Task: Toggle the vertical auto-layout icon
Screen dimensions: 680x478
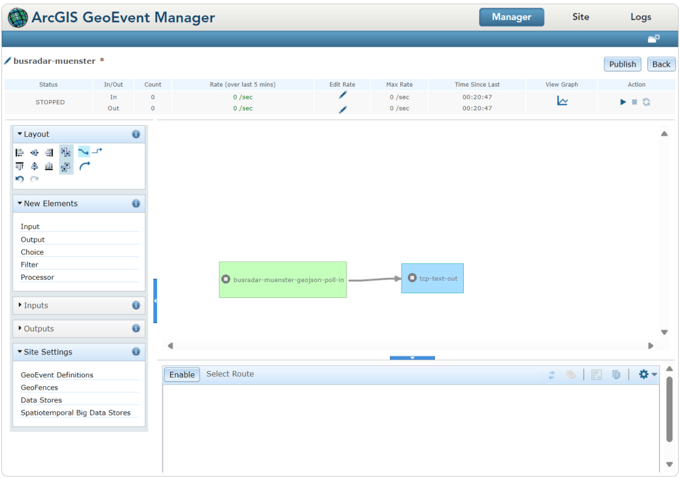Action: [x=66, y=152]
